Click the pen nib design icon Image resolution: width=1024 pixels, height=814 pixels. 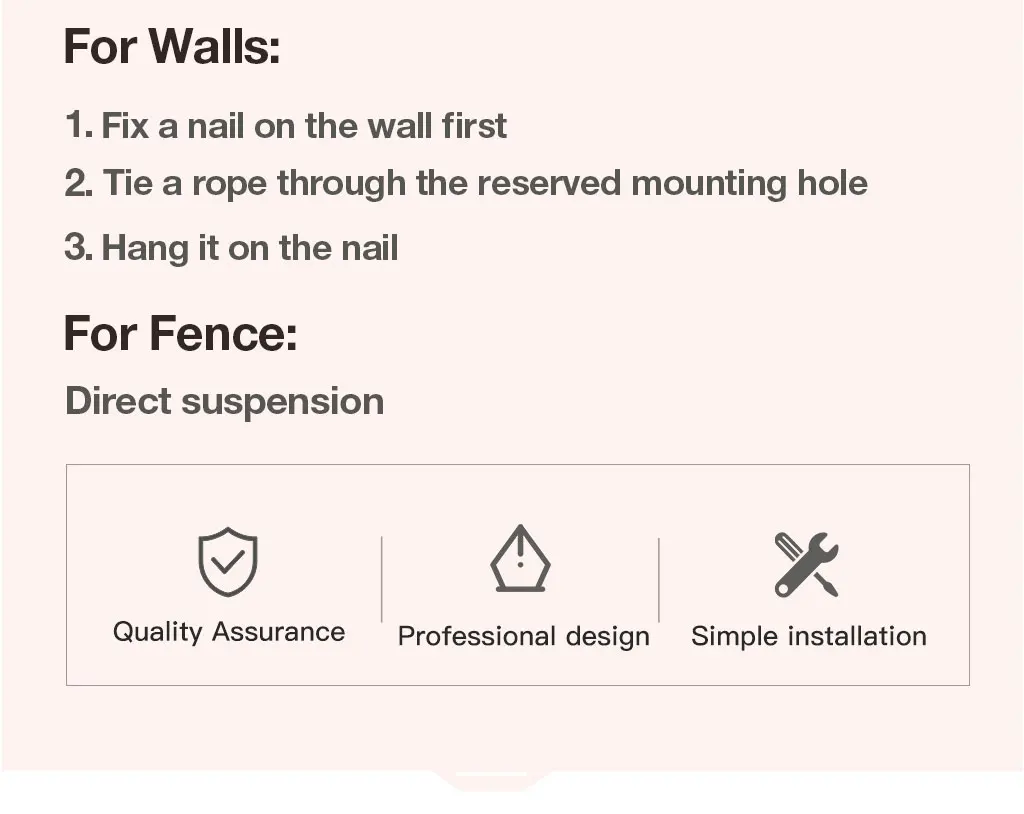pos(520,558)
